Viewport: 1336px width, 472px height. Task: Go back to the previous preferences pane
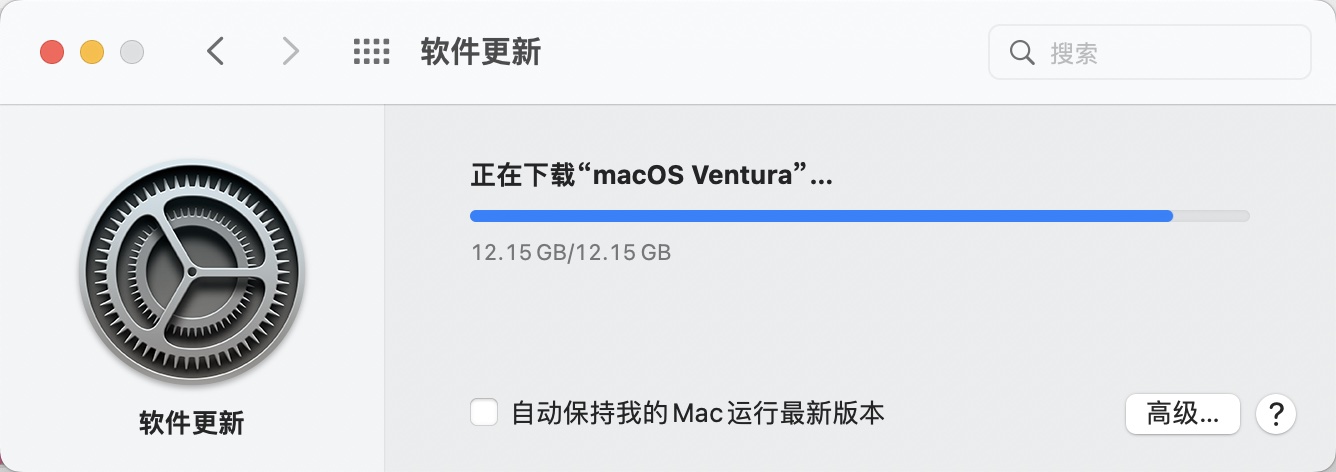[x=215, y=52]
